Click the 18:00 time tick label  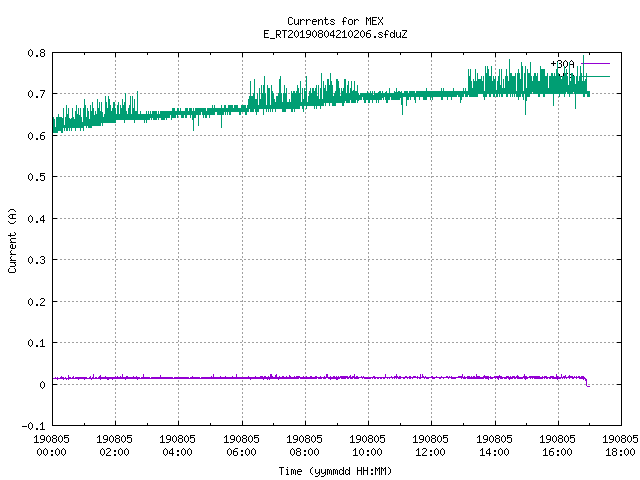[620, 452]
